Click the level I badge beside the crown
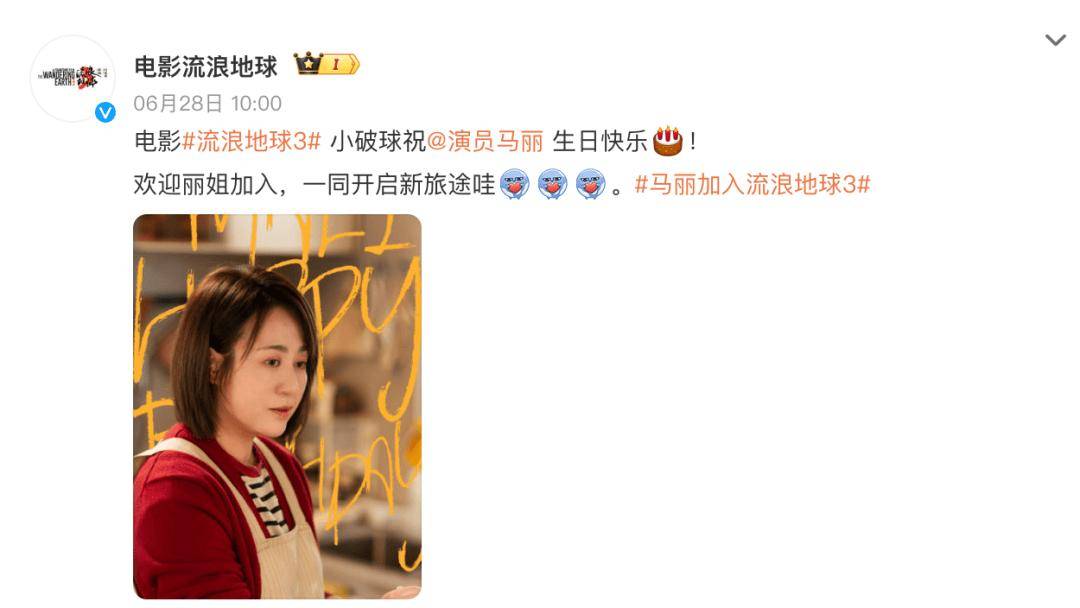This screenshot has height=608, width=1080. point(341,64)
